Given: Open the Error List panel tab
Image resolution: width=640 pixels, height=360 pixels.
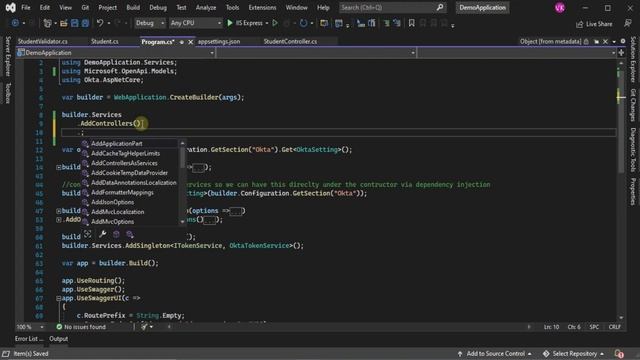Looking at the screenshot, I should tap(29, 339).
